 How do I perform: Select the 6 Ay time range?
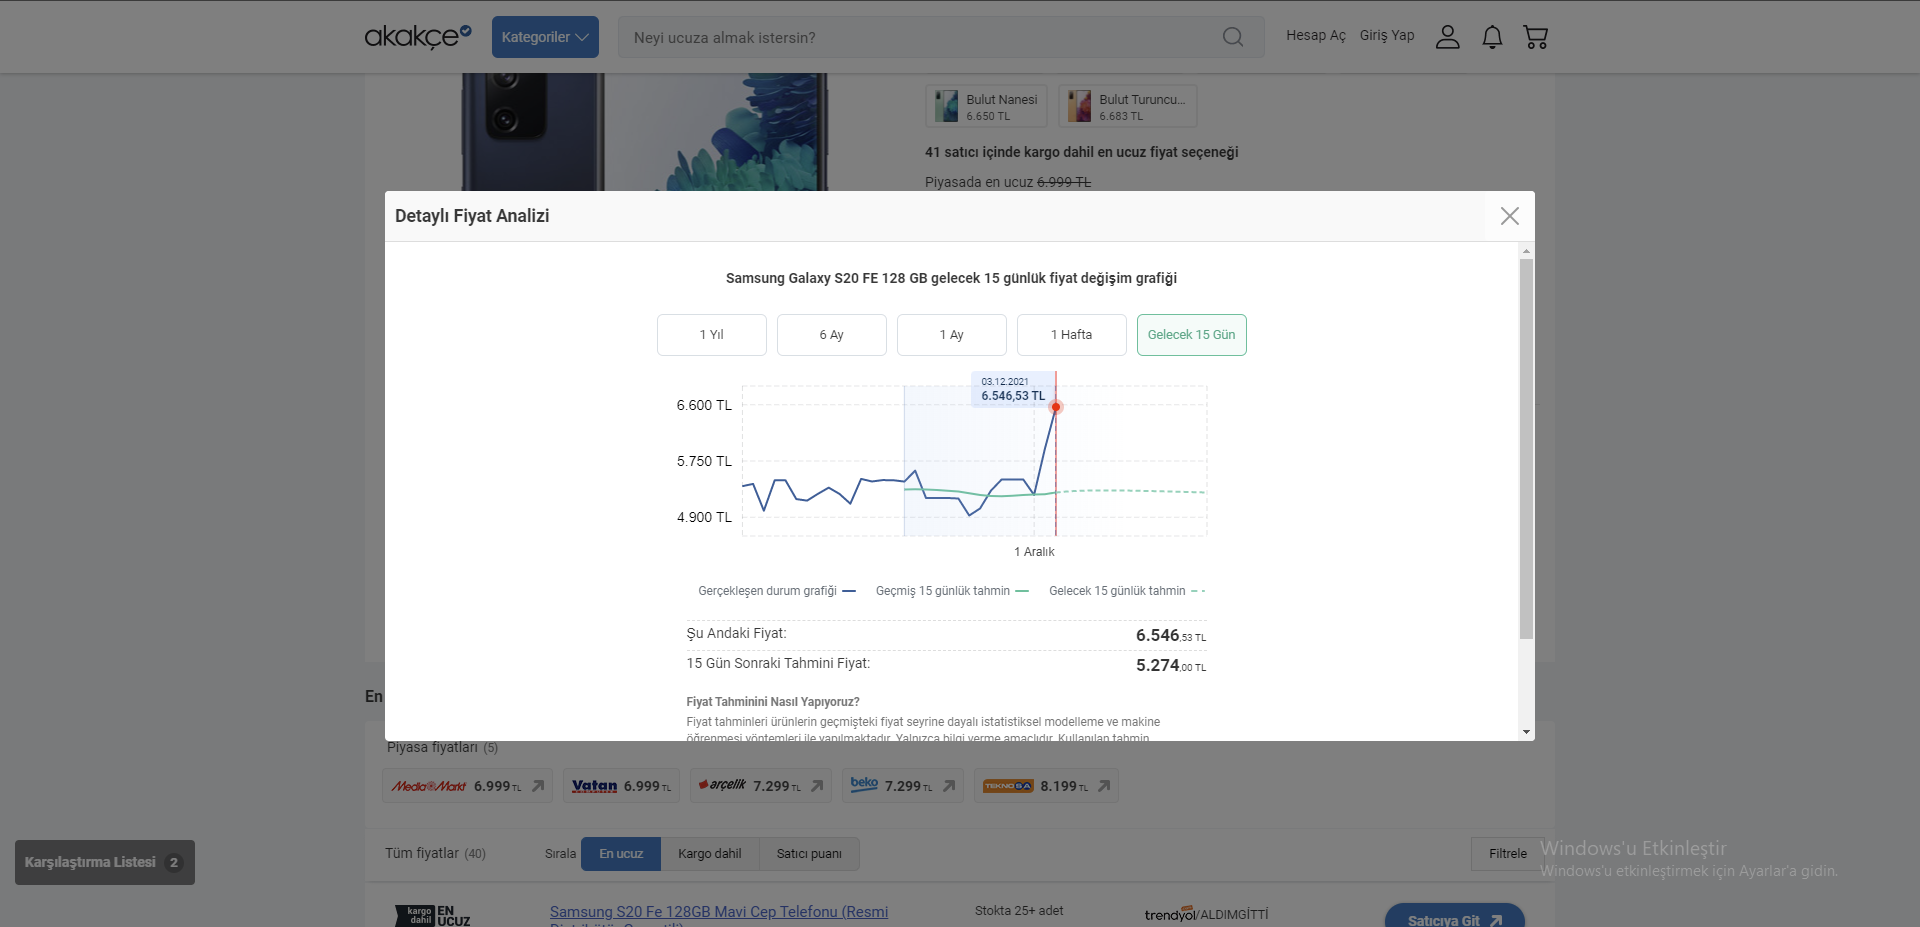coord(831,335)
